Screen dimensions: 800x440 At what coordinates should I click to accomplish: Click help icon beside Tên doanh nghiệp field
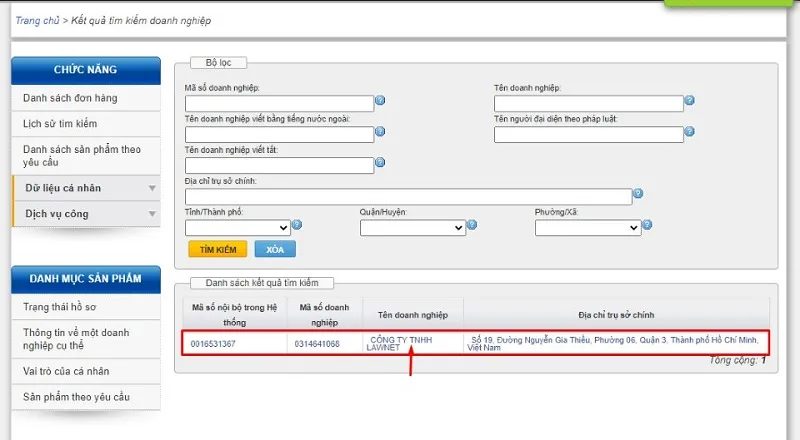689,101
